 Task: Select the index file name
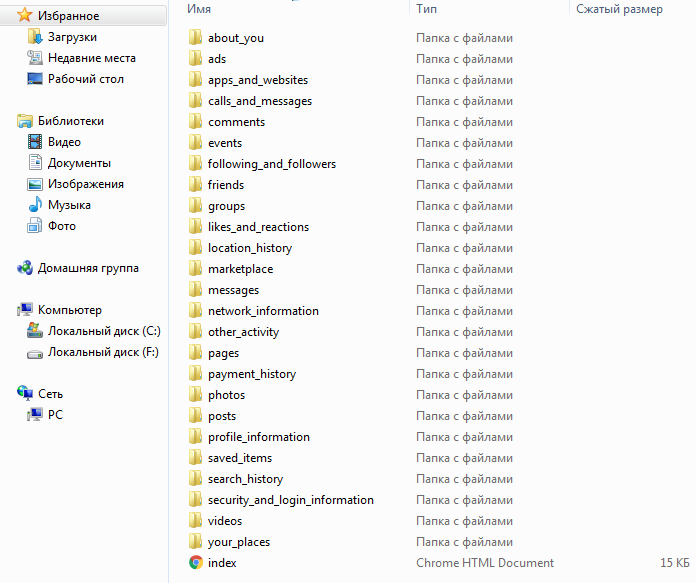pos(222,563)
